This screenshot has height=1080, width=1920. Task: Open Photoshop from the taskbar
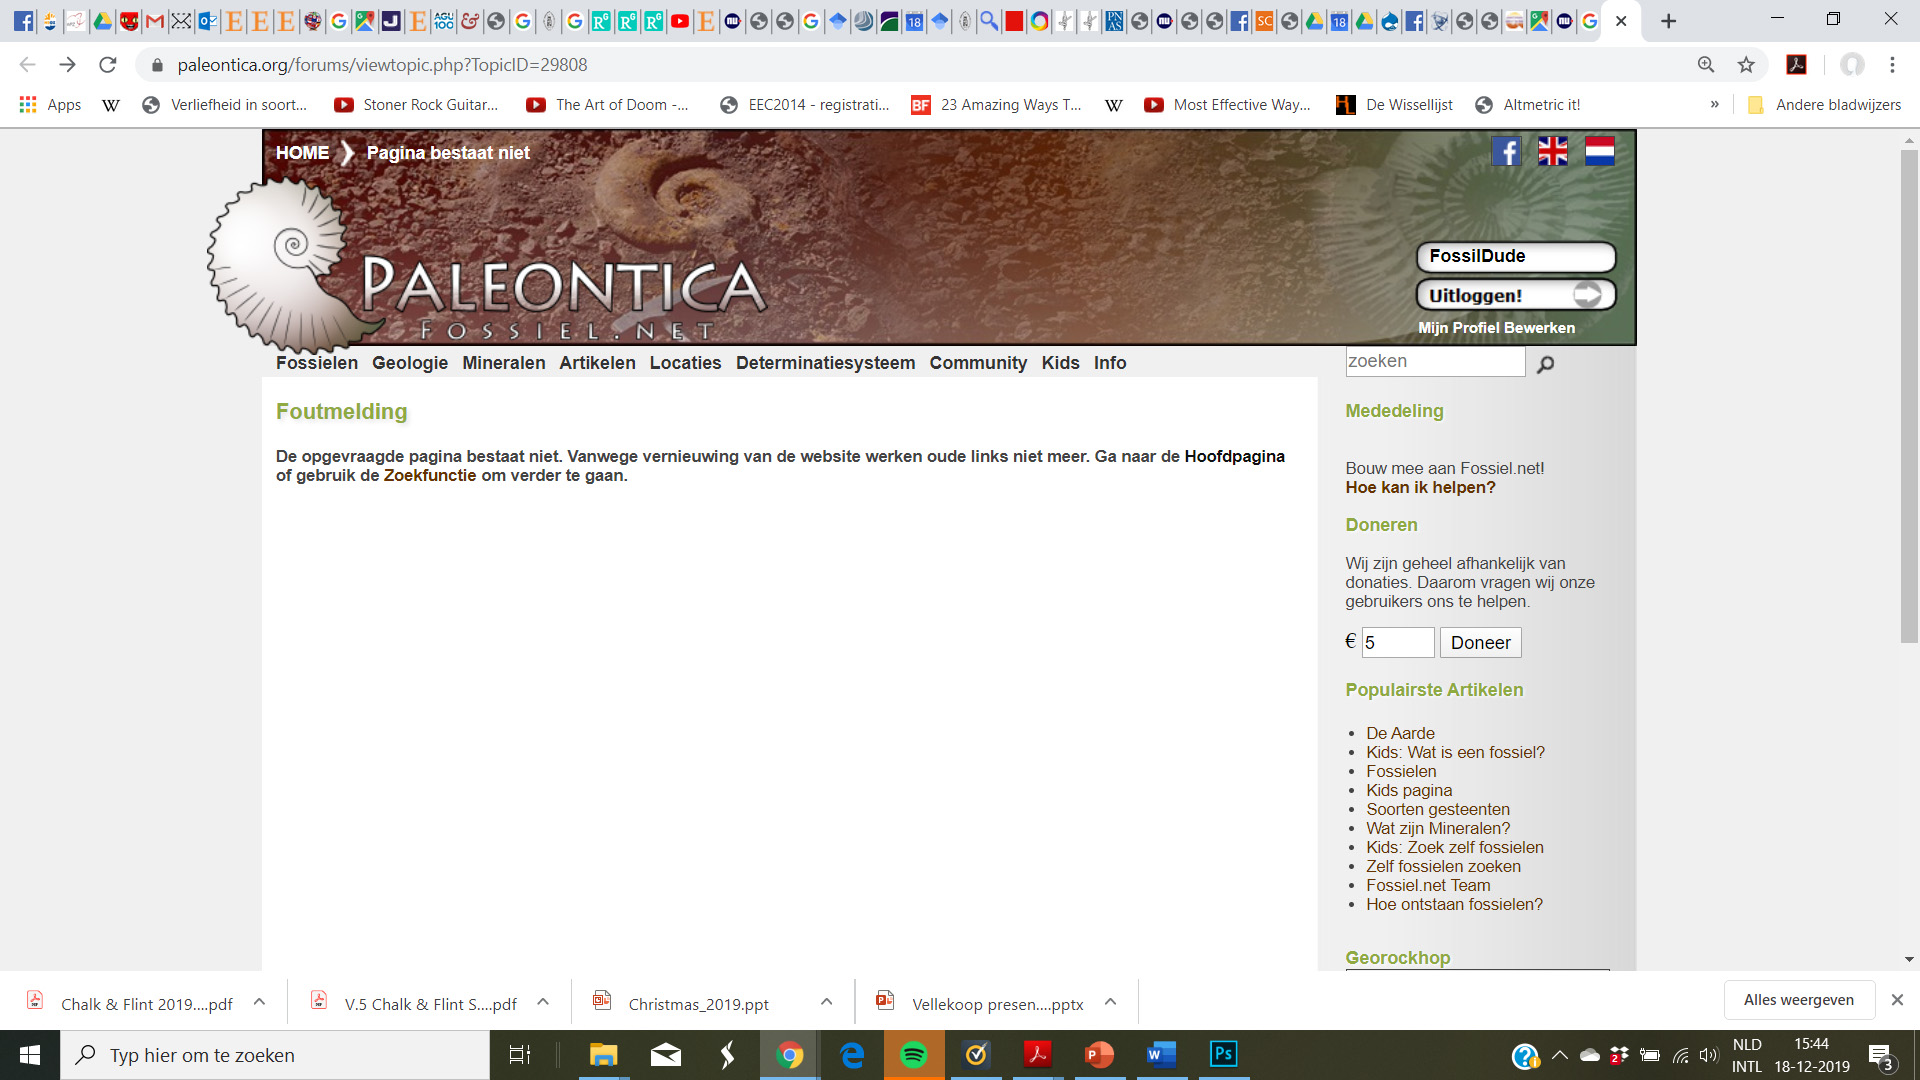coord(1223,1055)
